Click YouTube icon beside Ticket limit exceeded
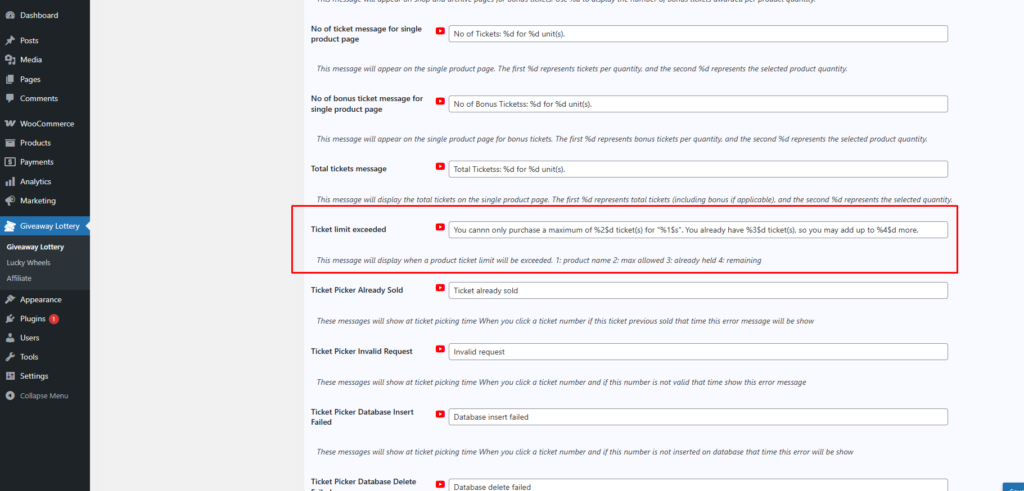Image resolution: width=1024 pixels, height=491 pixels. 440,228
